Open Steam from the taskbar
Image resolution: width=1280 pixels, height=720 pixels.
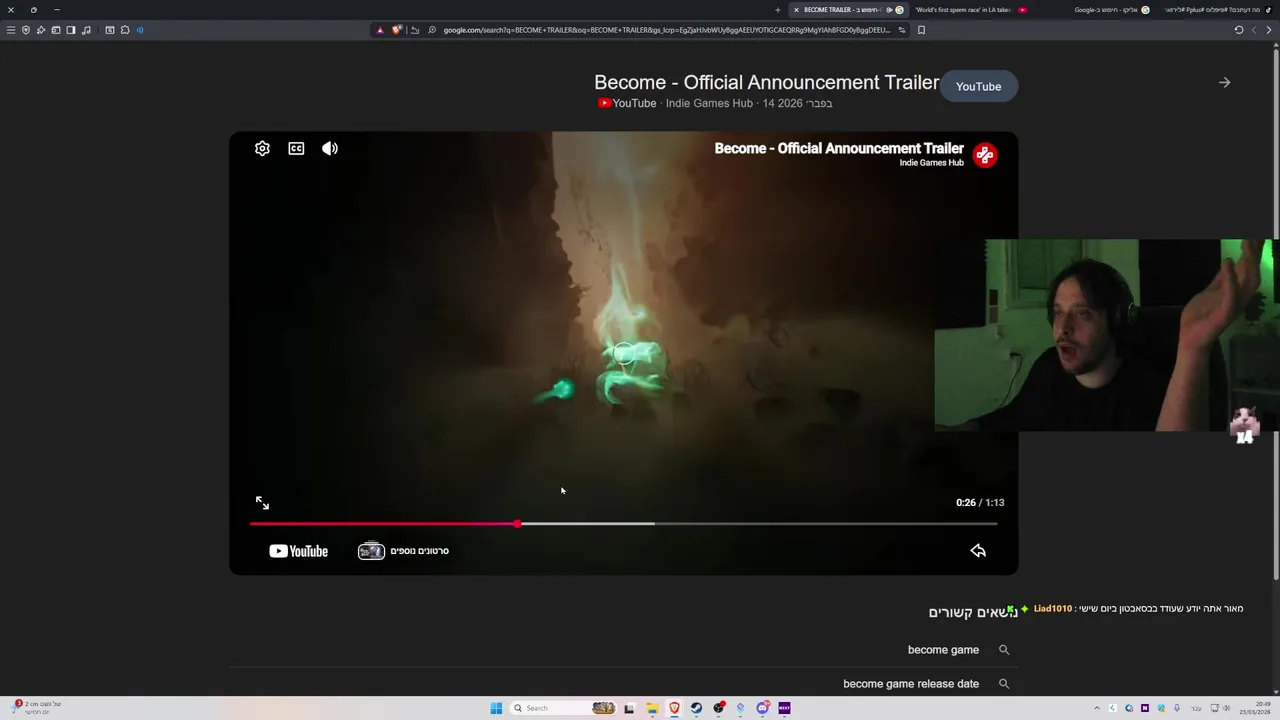(x=697, y=708)
